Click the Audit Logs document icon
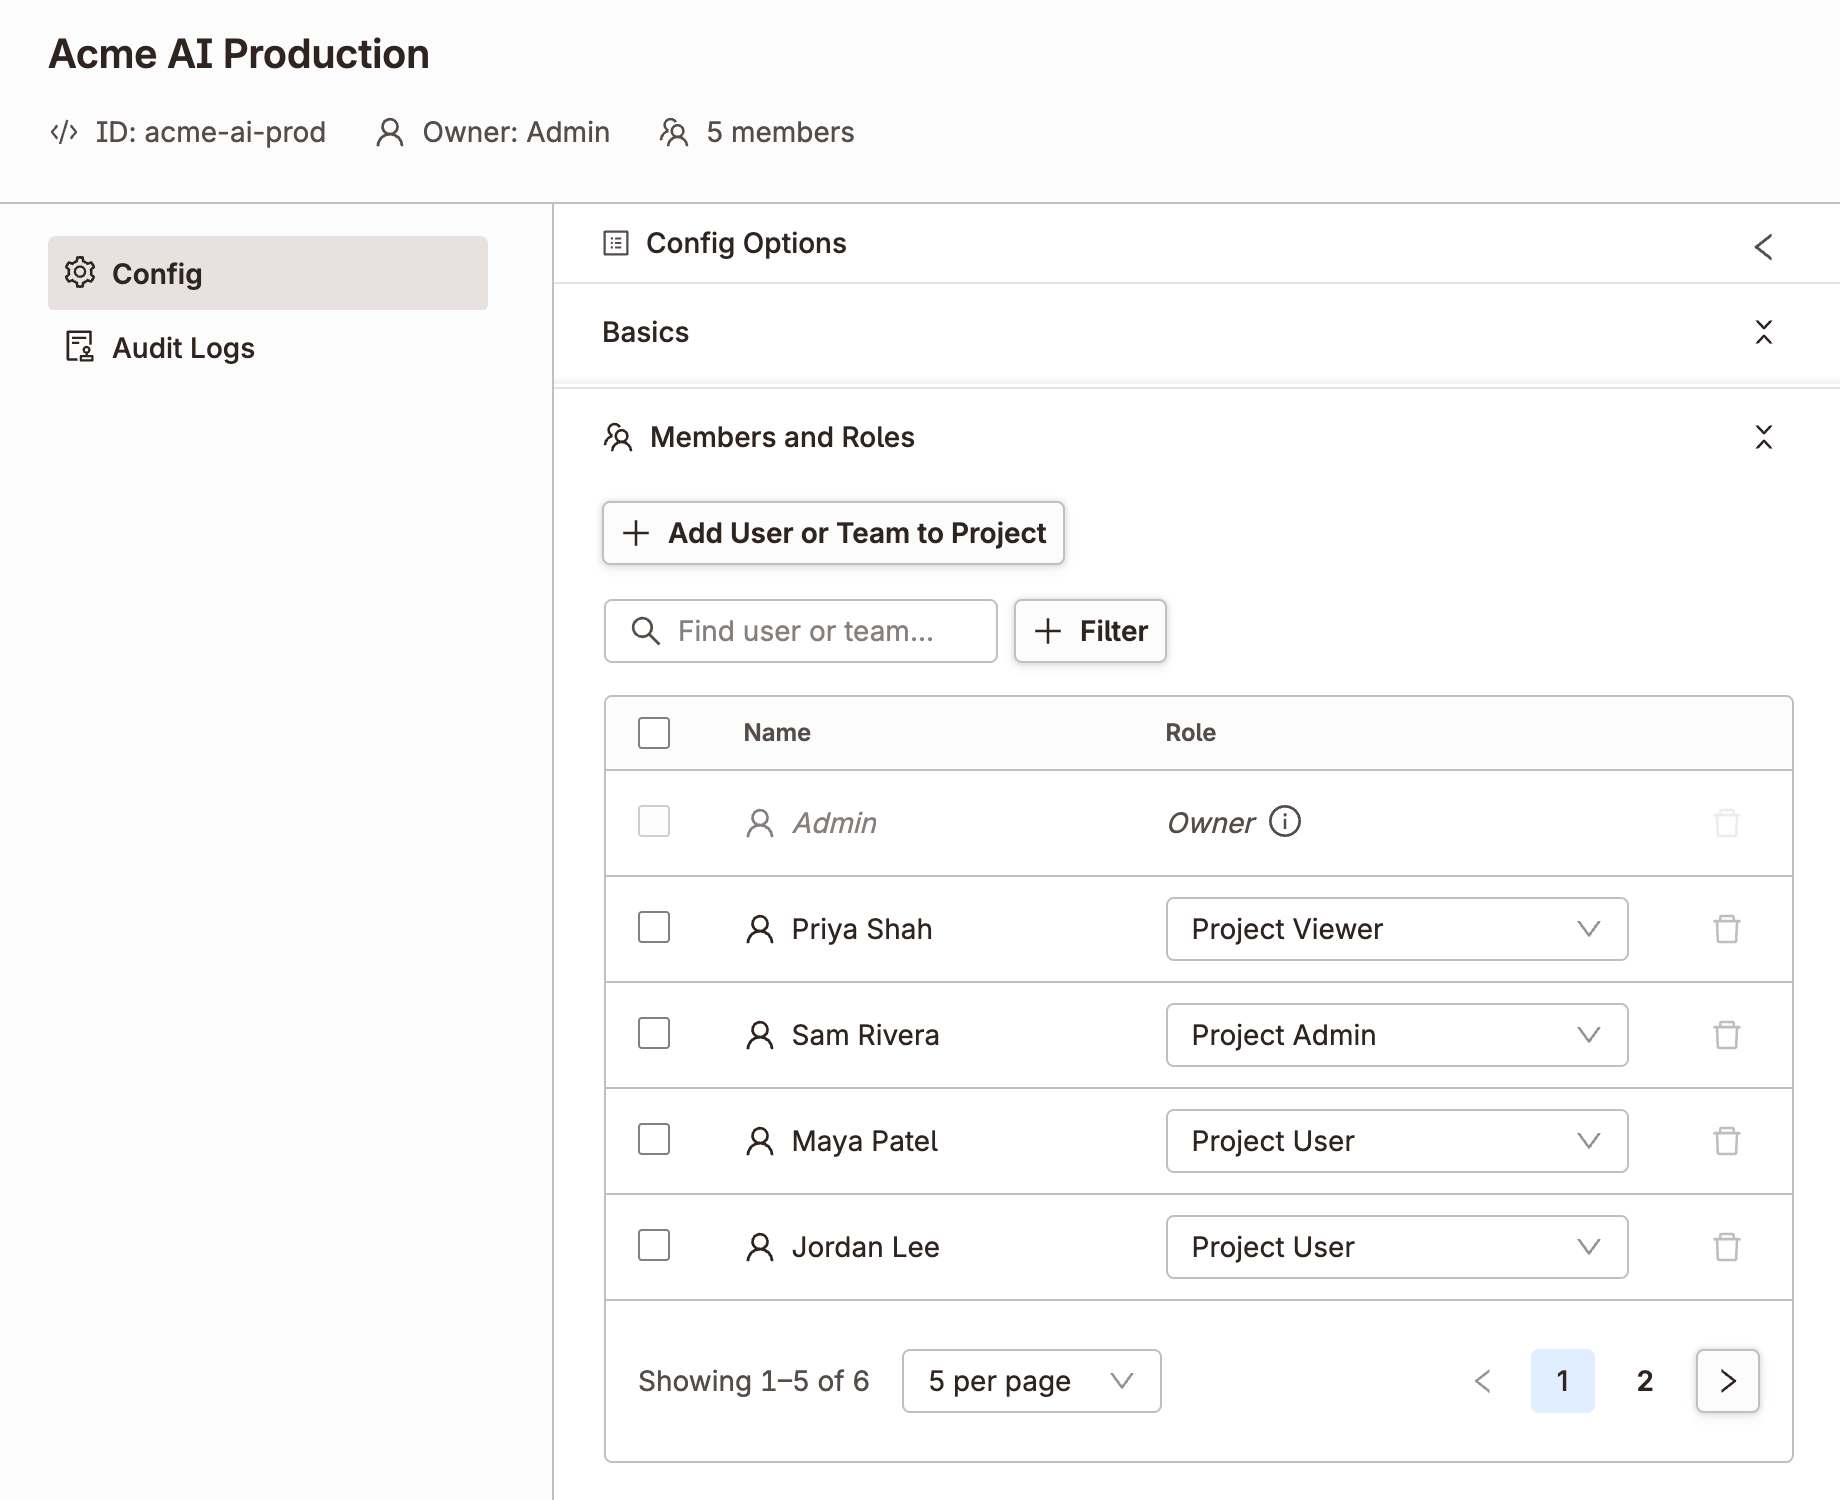The height and width of the screenshot is (1500, 1840). click(x=80, y=346)
